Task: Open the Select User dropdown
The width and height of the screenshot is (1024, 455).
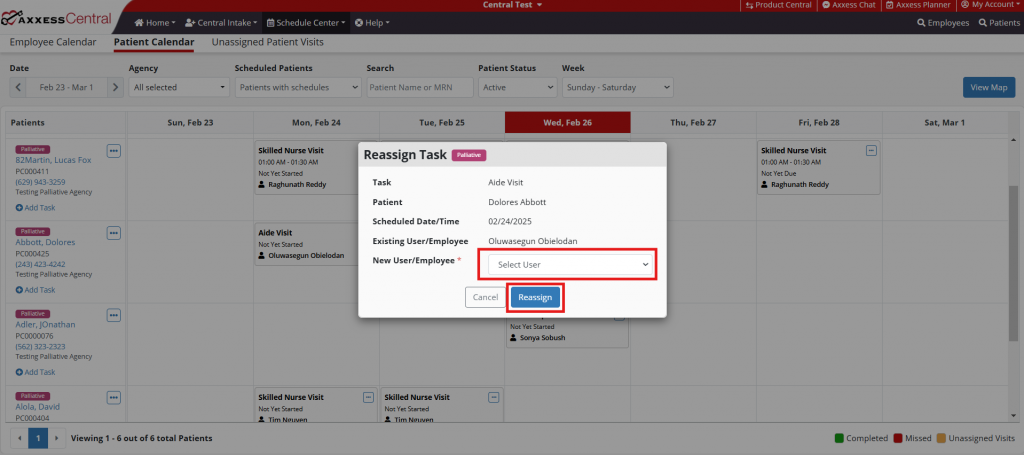Action: [572, 265]
